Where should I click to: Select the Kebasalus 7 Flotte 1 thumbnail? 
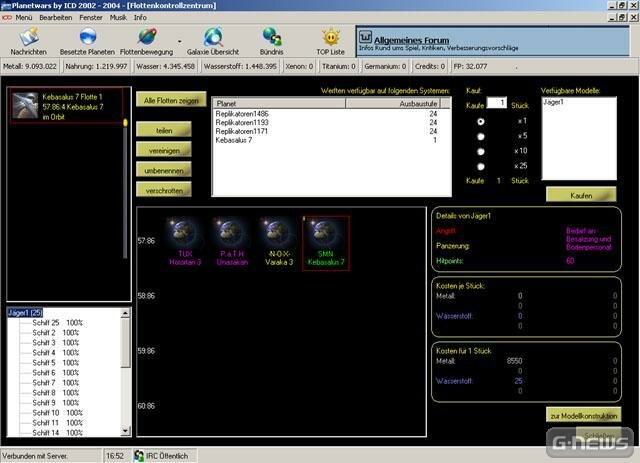pyautogui.click(x=25, y=106)
